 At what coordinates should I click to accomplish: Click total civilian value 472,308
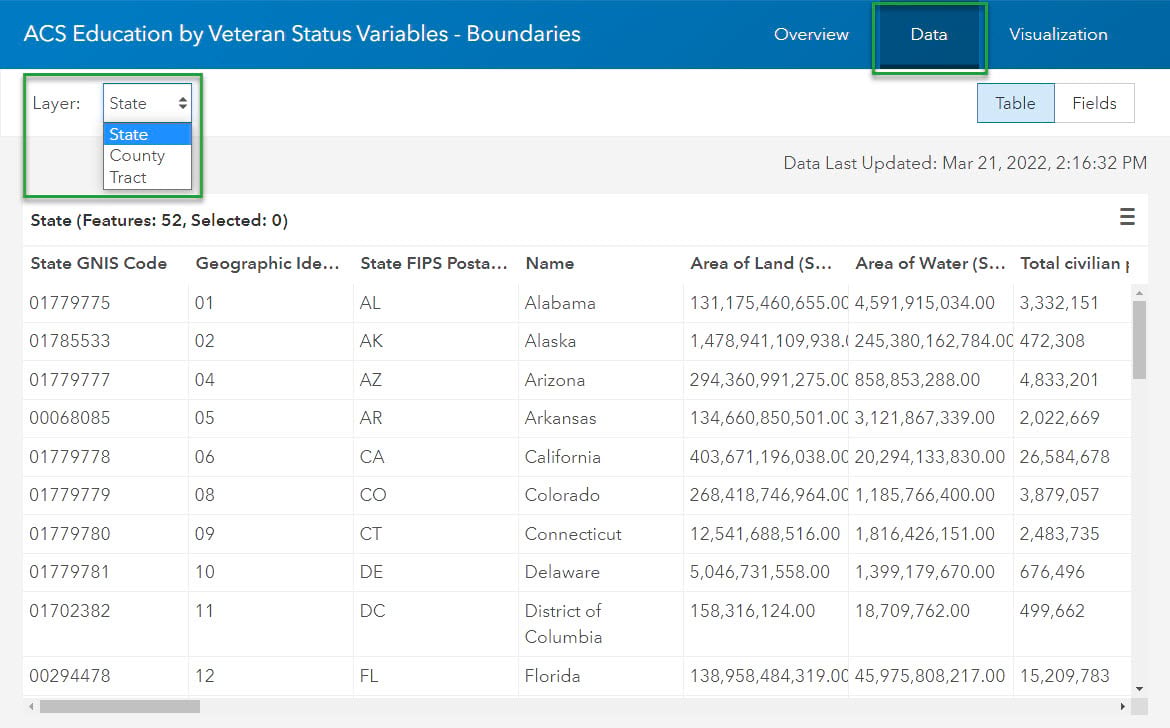tap(1052, 341)
